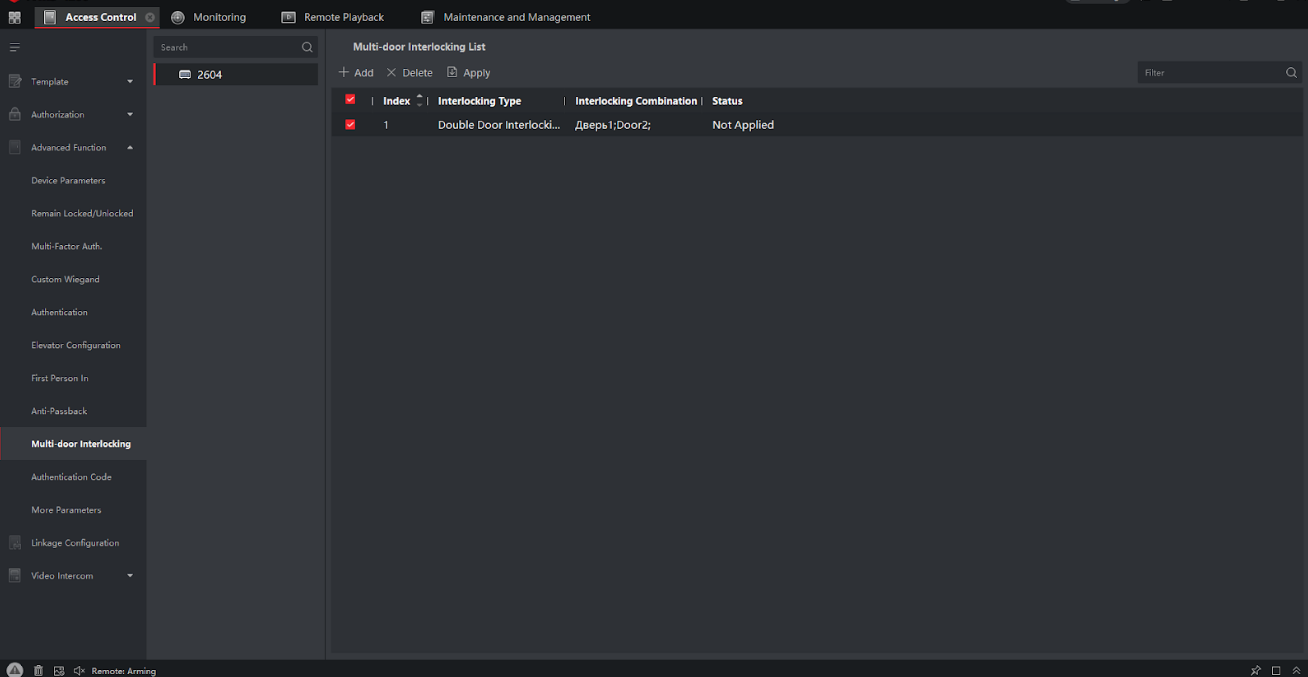Click Apply in the interlocking list toolbar

[468, 73]
